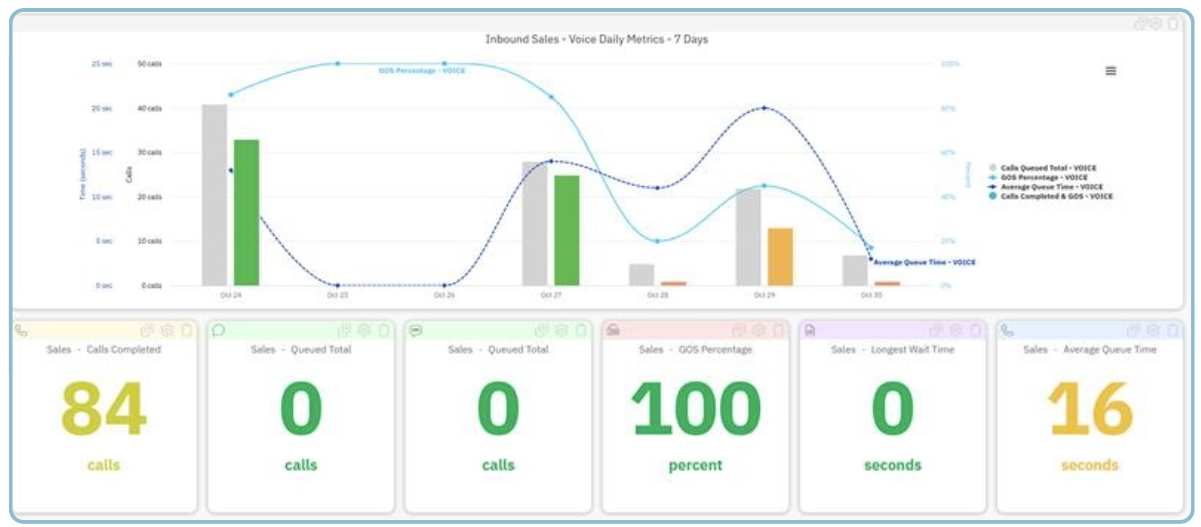Viewport: 1201px width, 527px height.
Task: Delete the Average Queue Time widget
Action: click(1170, 330)
